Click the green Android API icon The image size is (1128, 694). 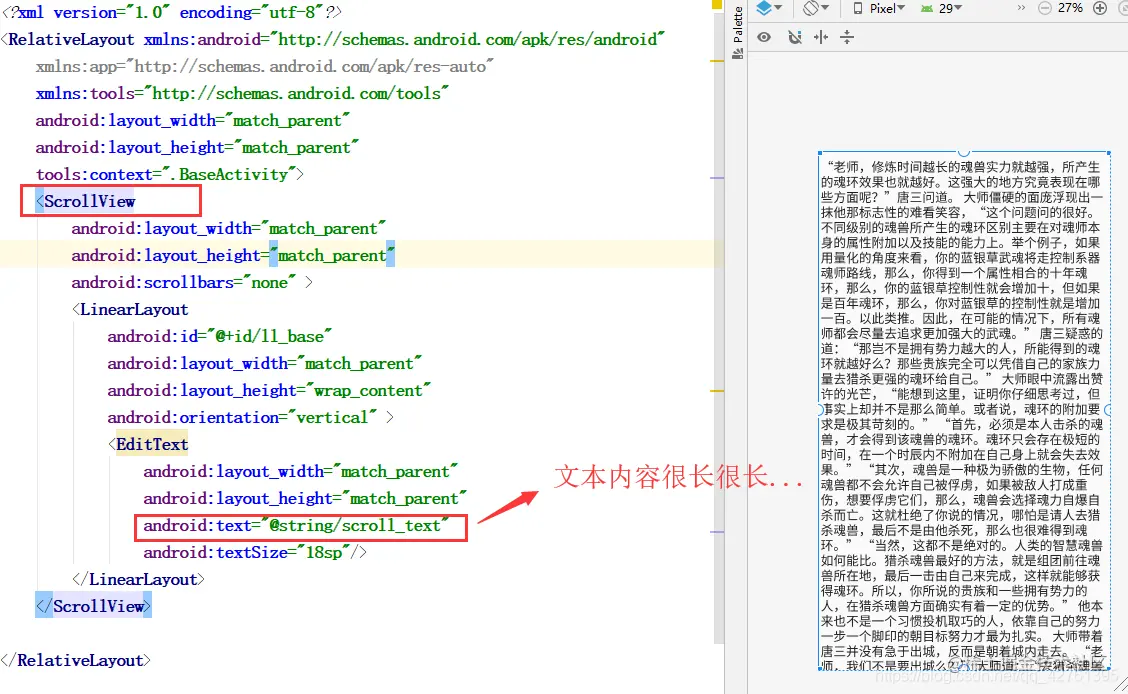click(927, 8)
